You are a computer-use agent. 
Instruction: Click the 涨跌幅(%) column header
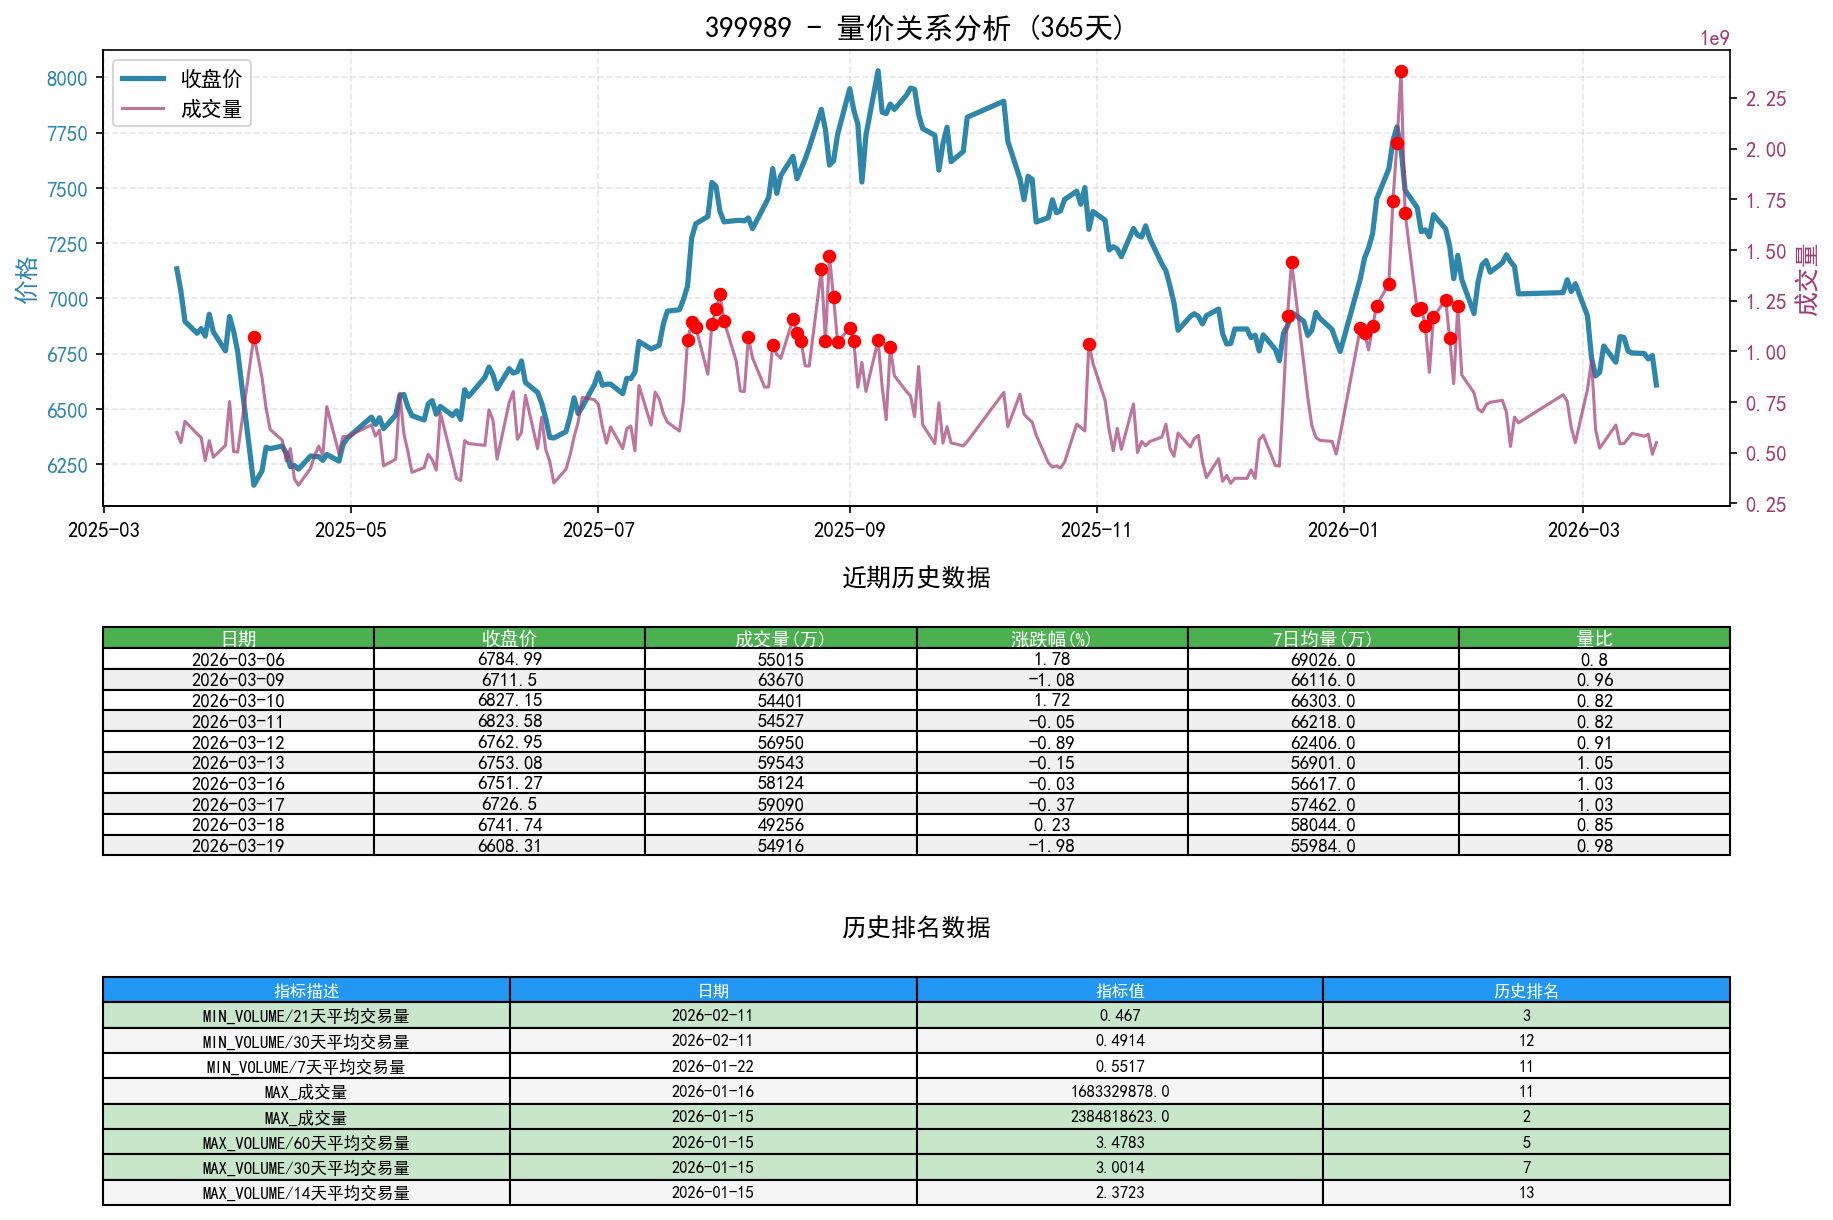(x=1051, y=636)
